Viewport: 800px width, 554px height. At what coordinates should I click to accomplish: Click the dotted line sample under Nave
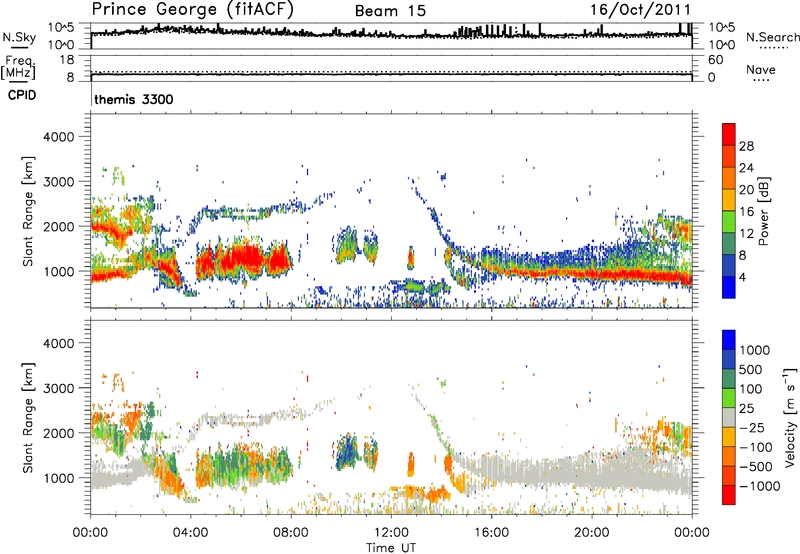click(x=762, y=81)
